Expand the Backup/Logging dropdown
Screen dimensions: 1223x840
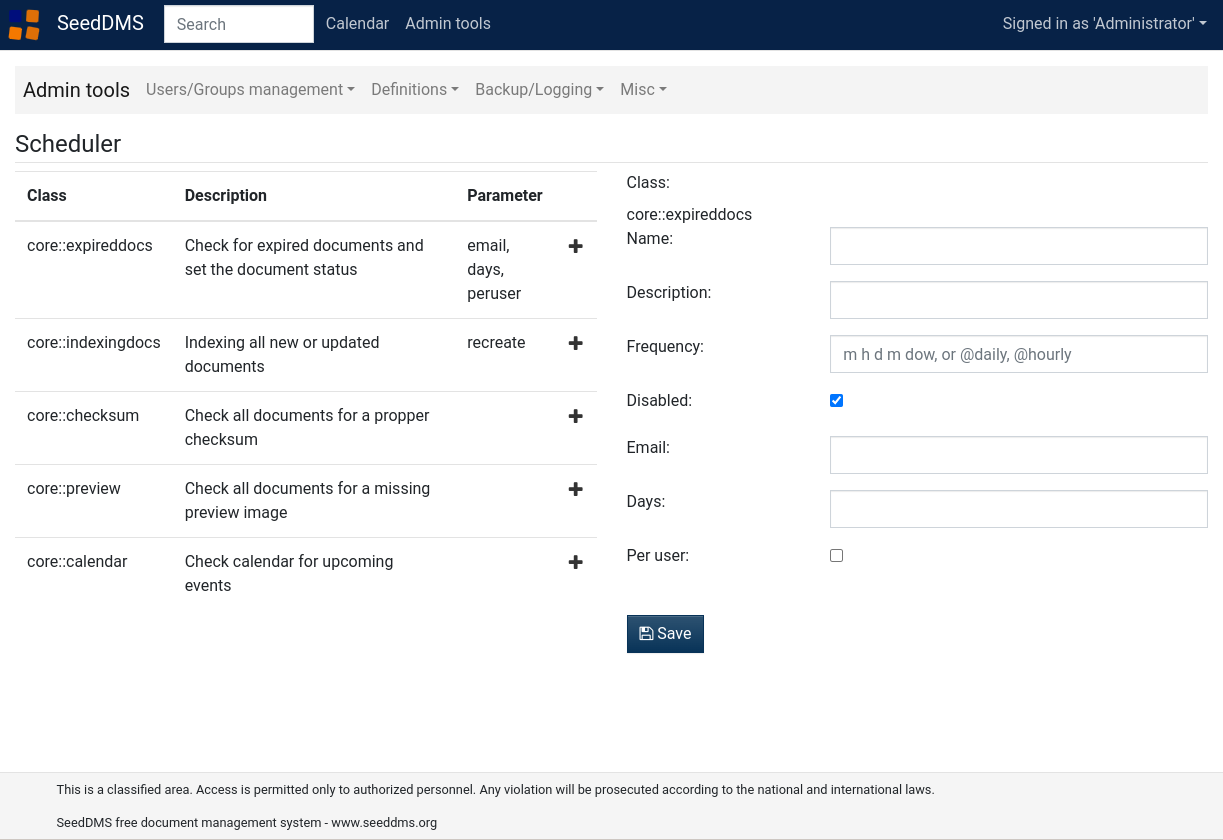click(x=539, y=90)
